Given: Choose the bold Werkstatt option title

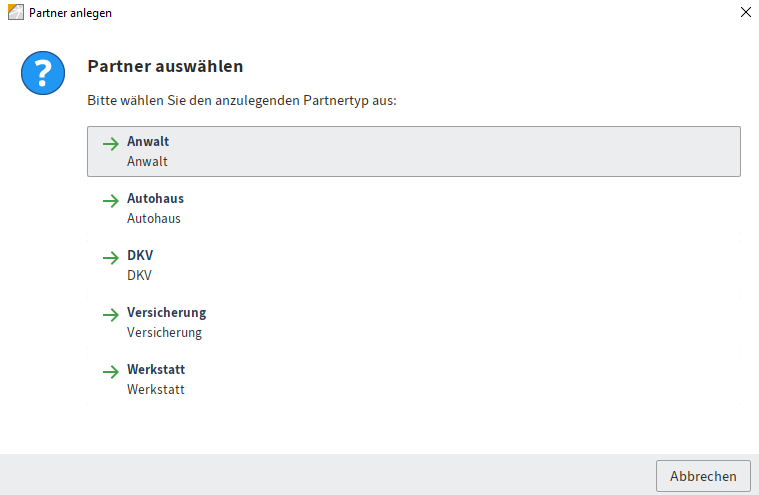Looking at the screenshot, I should point(156,370).
